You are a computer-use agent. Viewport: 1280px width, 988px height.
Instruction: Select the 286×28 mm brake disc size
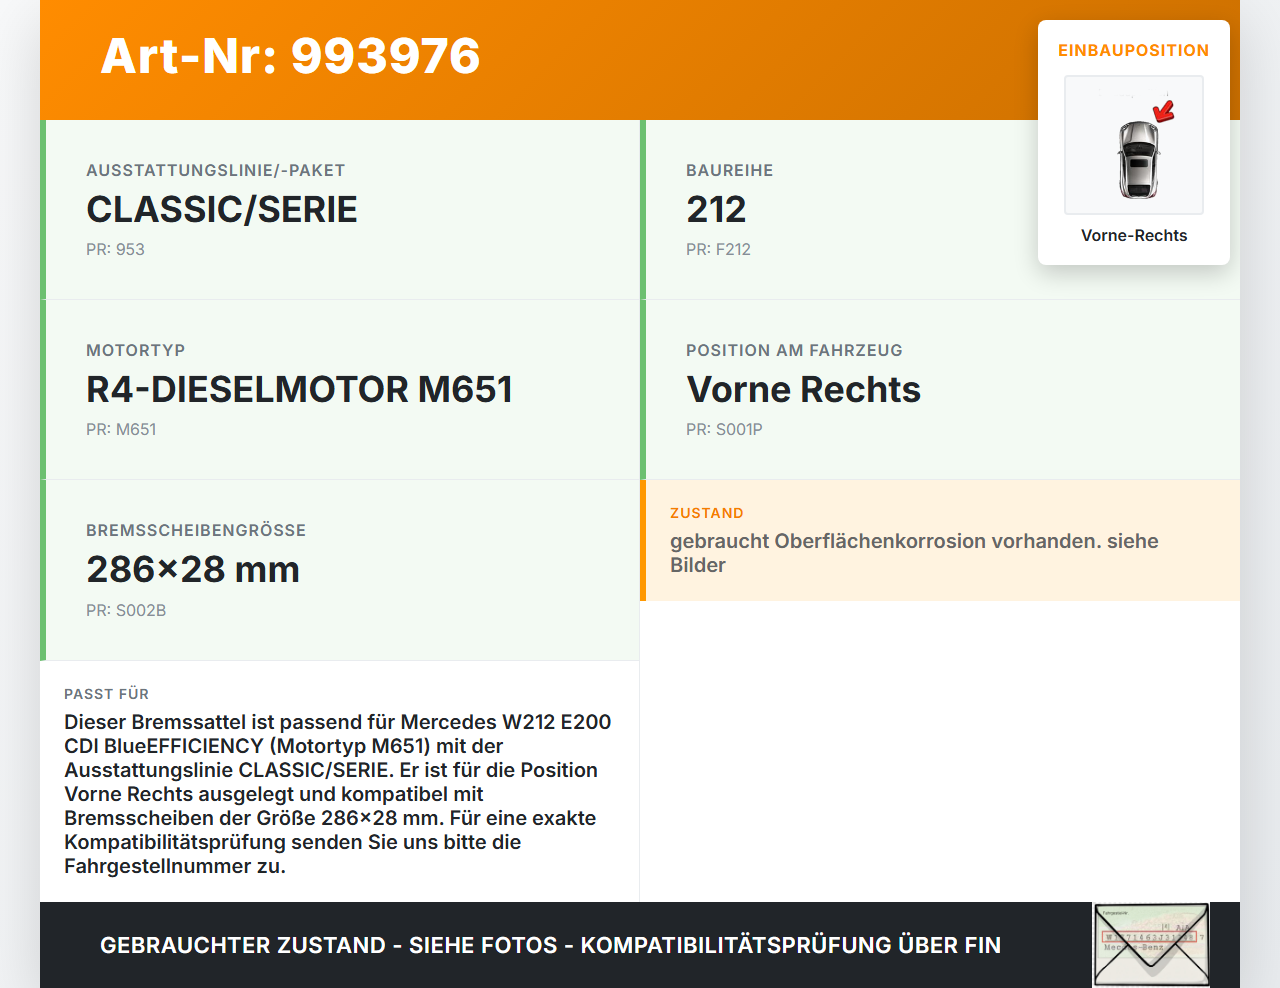pyautogui.click(x=193, y=570)
